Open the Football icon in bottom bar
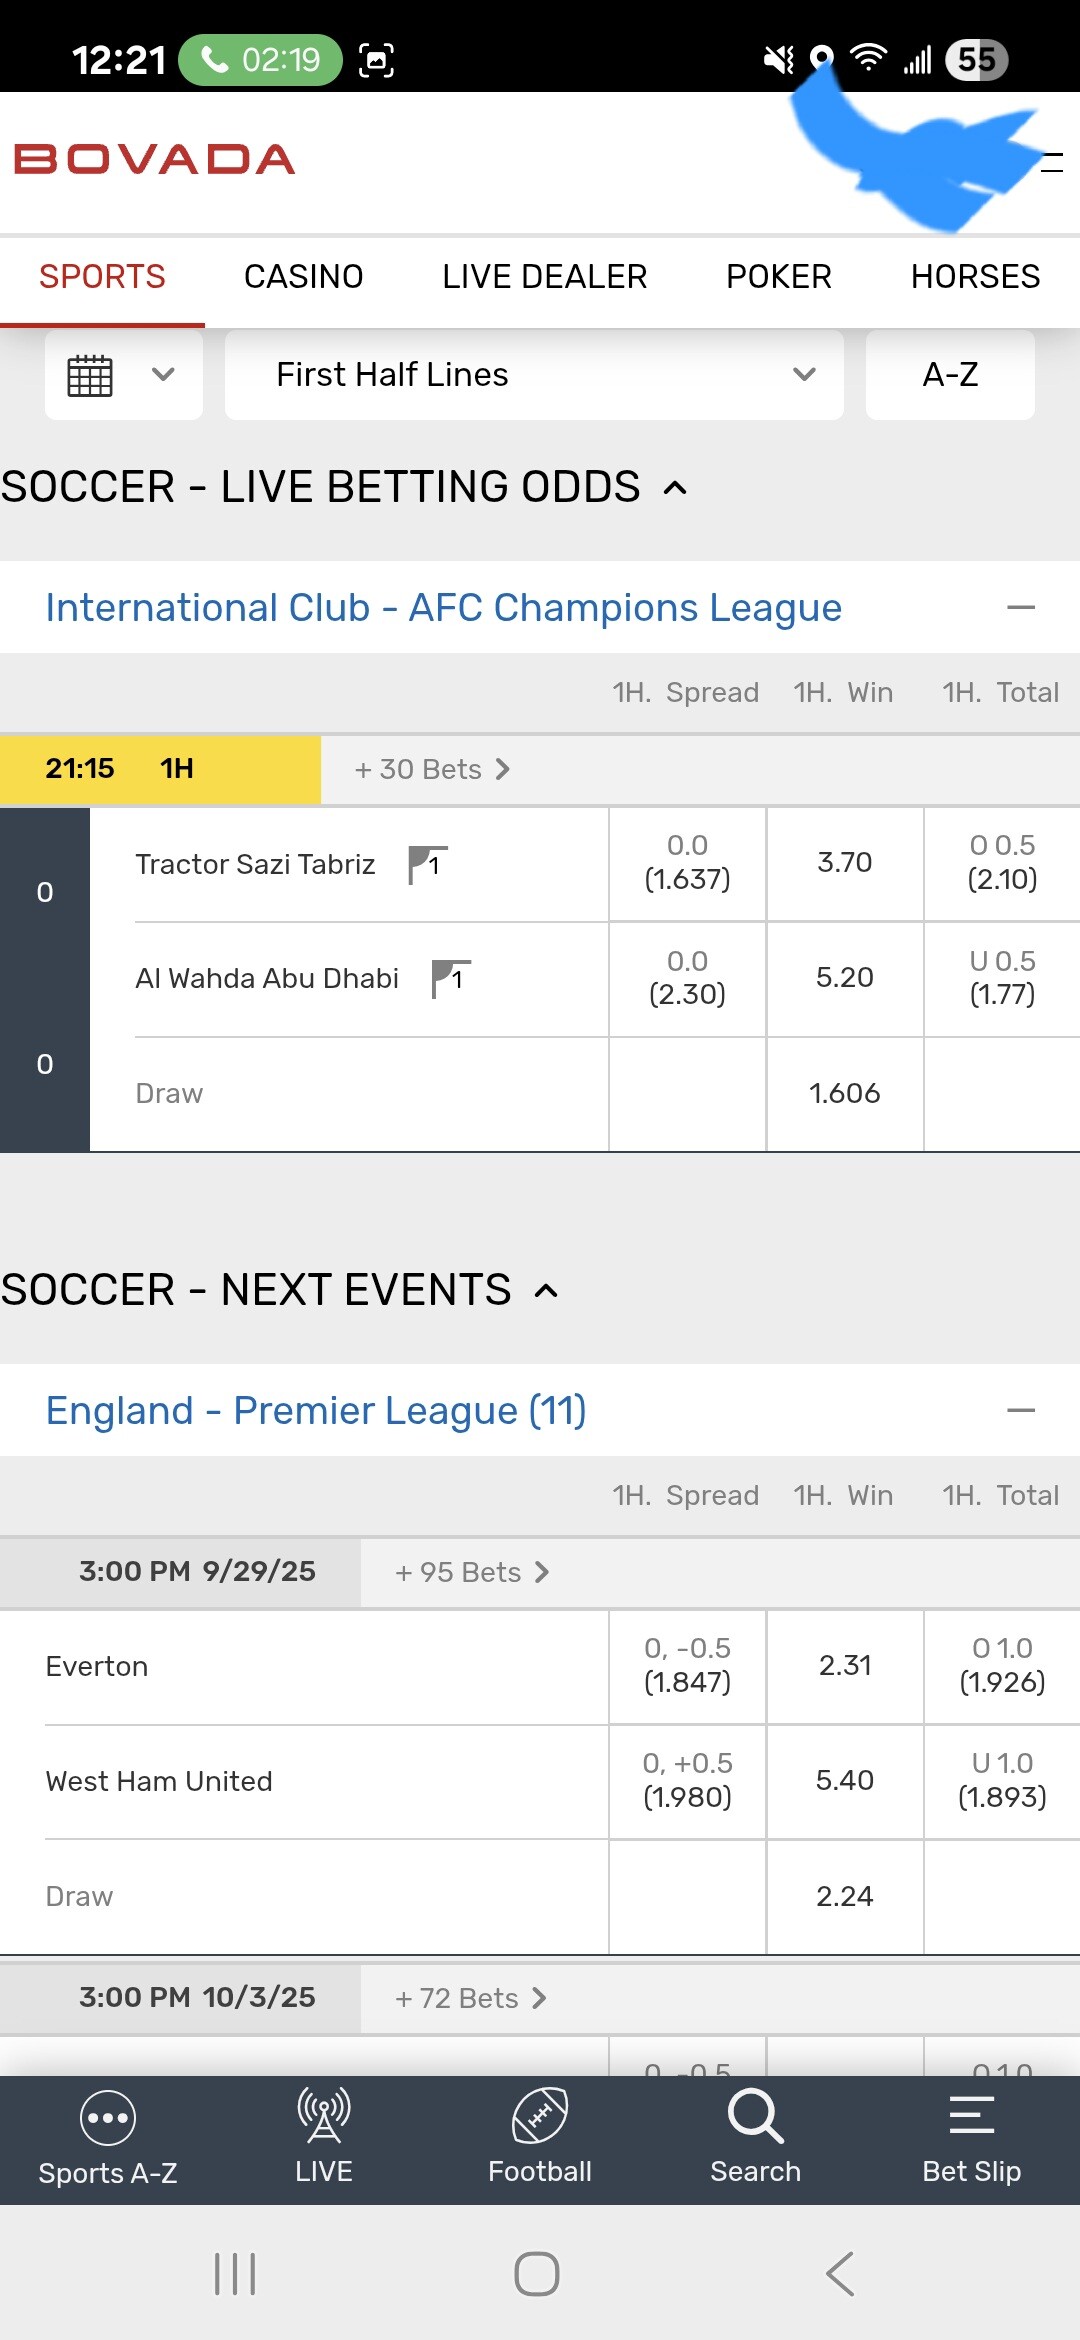This screenshot has width=1080, height=2340. coord(539,2117)
